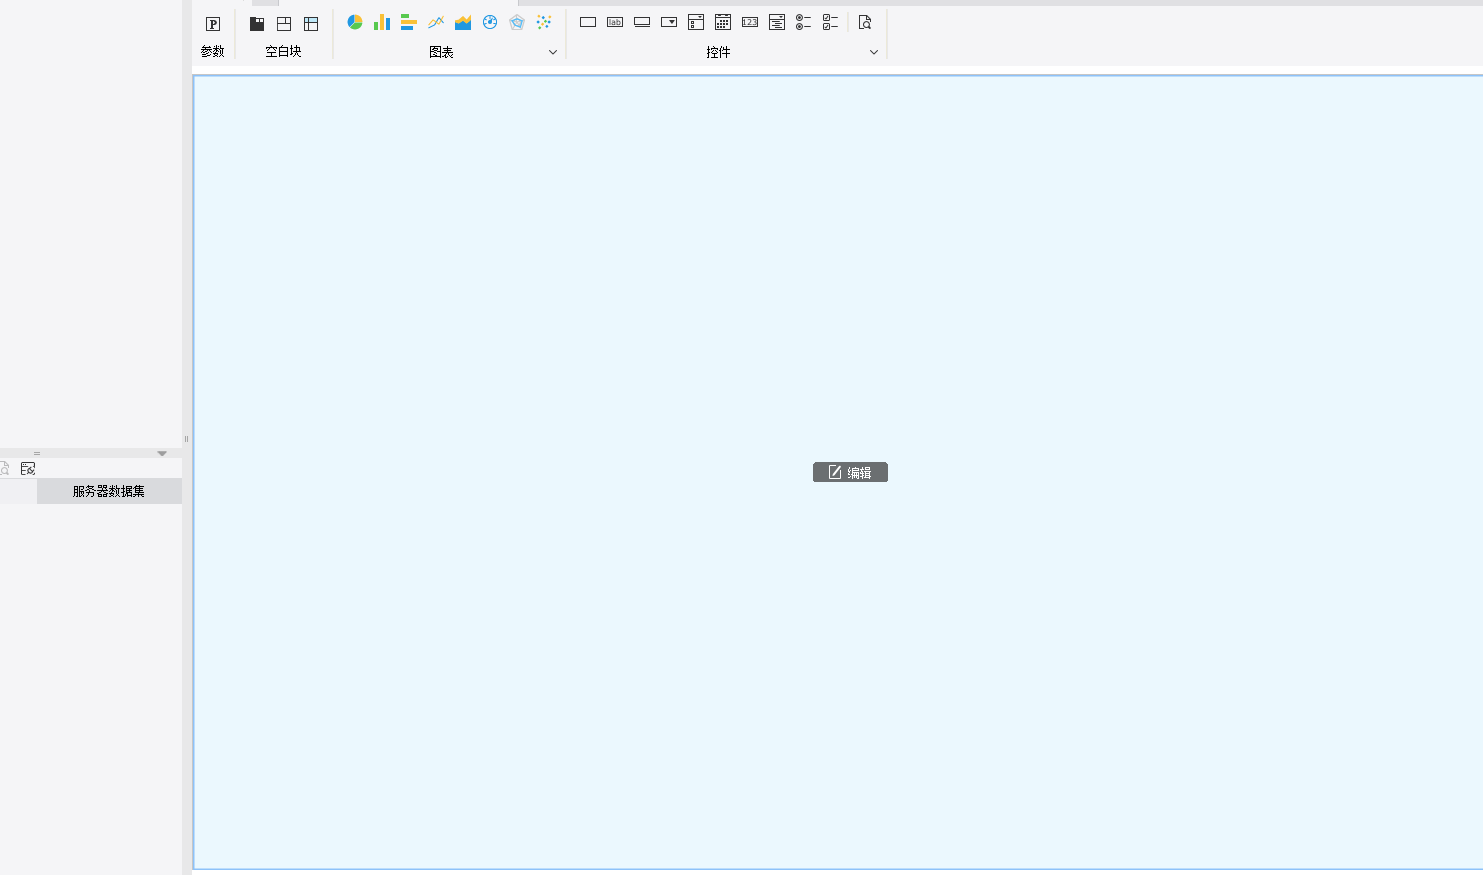Screen dimensions: 1483x875
Task: Add the calendar date widget
Action: [x=723, y=22]
